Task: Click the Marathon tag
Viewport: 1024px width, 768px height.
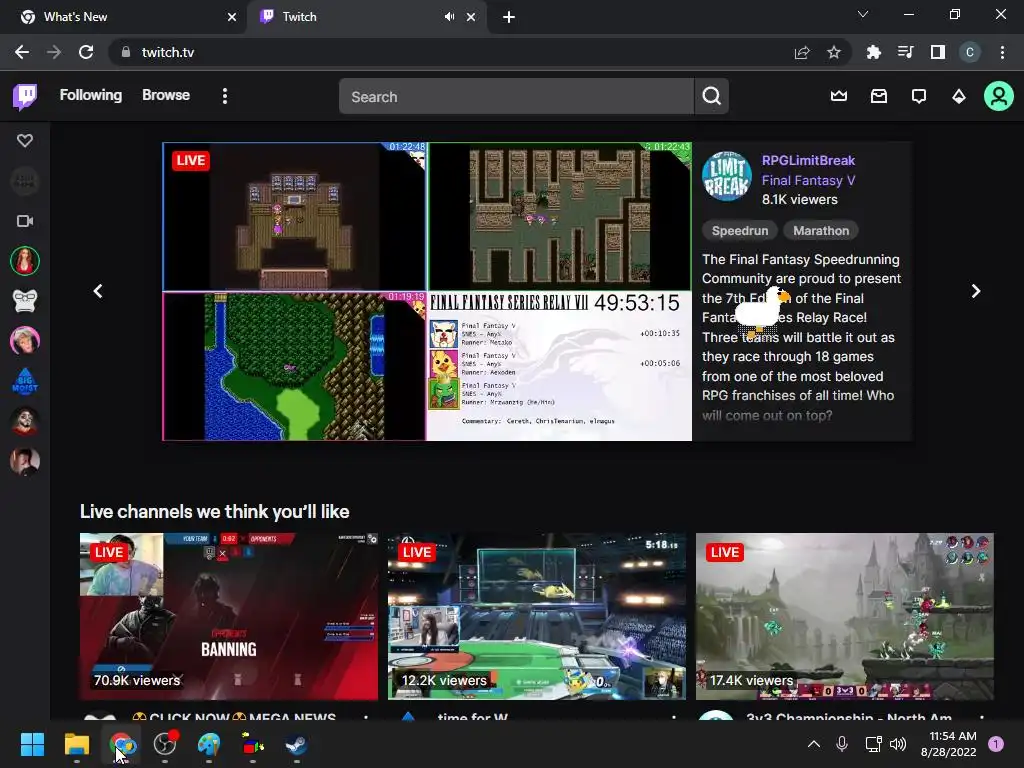Action: point(821,231)
